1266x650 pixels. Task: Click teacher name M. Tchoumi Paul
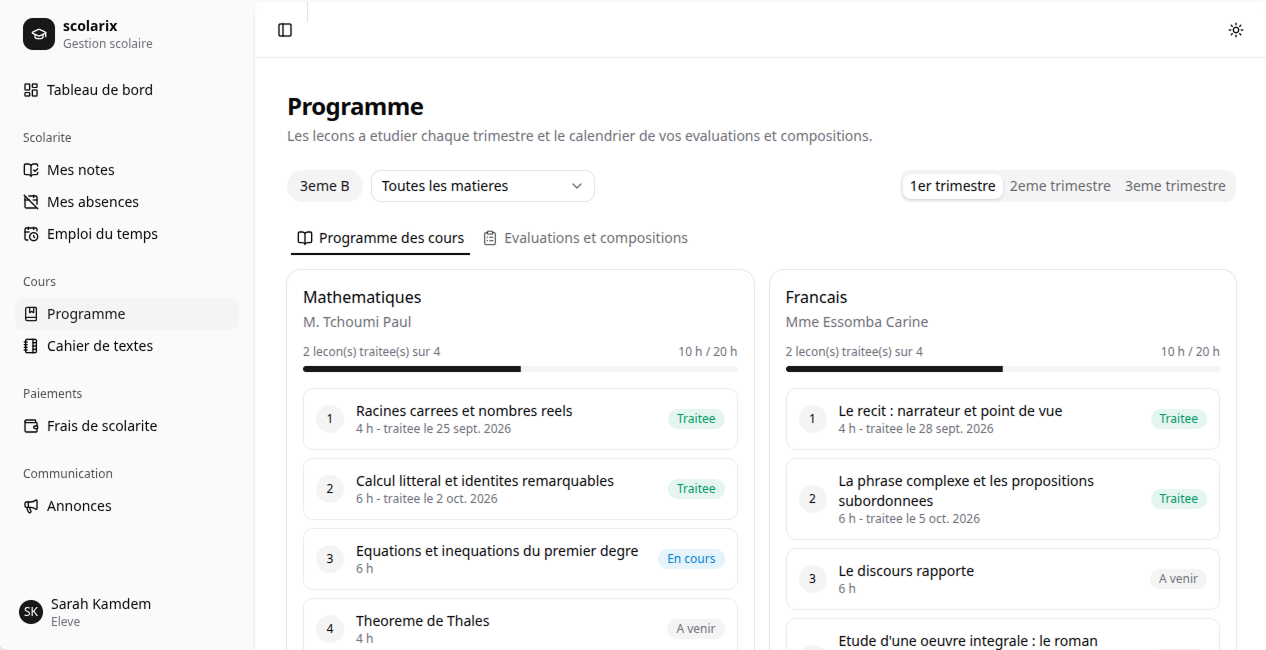tap(357, 322)
